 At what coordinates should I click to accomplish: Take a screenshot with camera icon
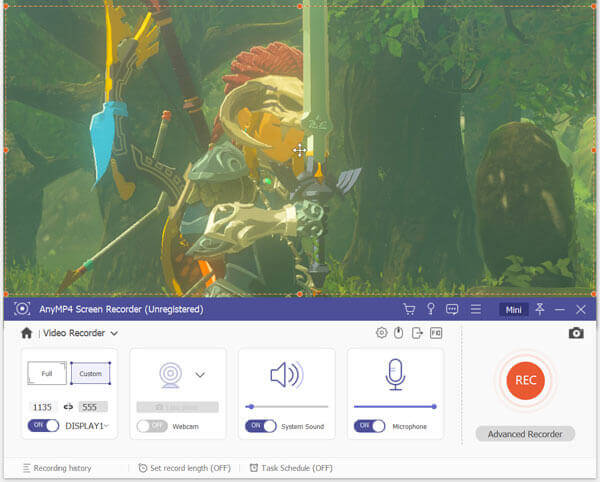[x=576, y=333]
